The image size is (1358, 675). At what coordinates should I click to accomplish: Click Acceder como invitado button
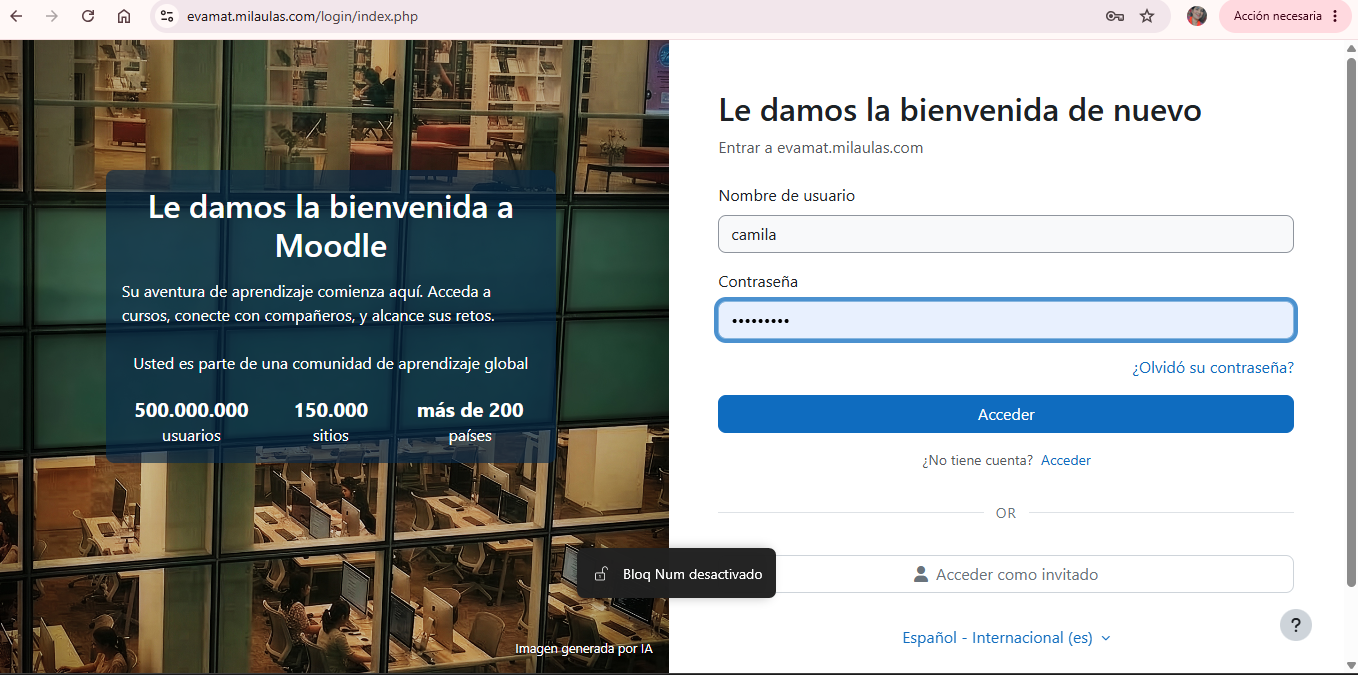pyautogui.click(x=1006, y=574)
